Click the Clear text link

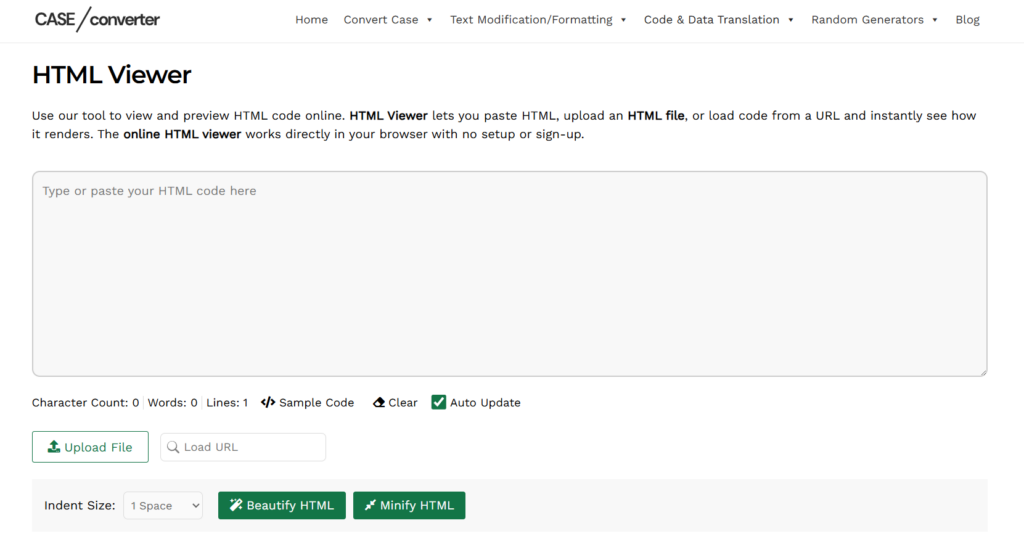[x=403, y=403]
